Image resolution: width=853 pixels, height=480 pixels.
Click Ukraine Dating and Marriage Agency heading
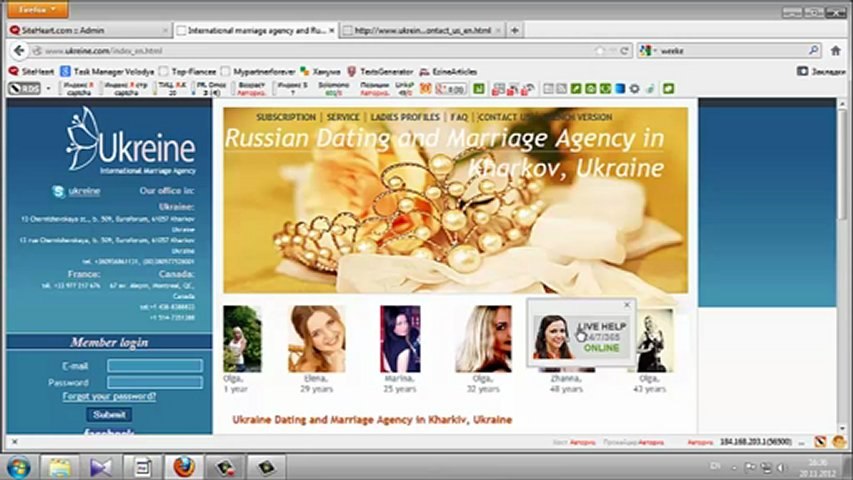[x=372, y=420]
